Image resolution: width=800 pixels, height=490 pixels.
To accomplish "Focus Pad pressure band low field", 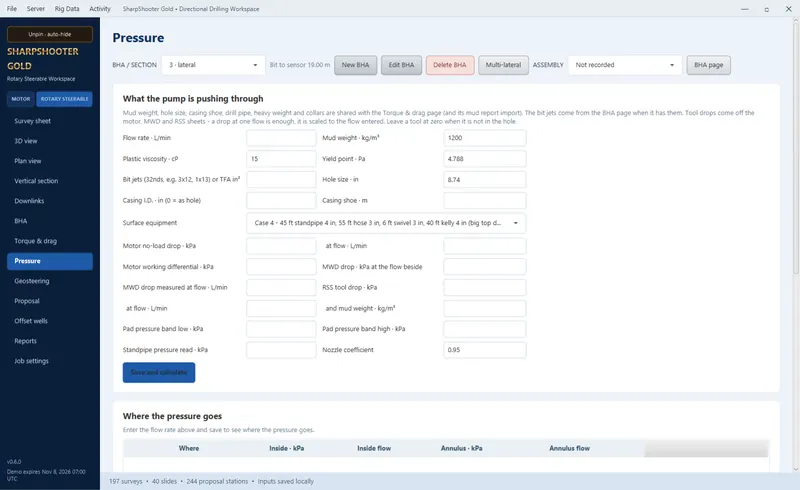I will 281,329.
